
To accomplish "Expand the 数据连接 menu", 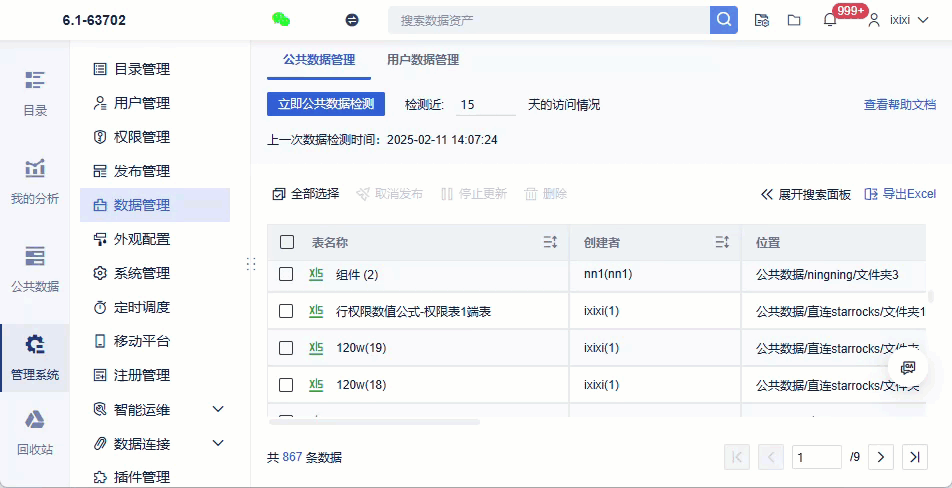I will pos(218,443).
